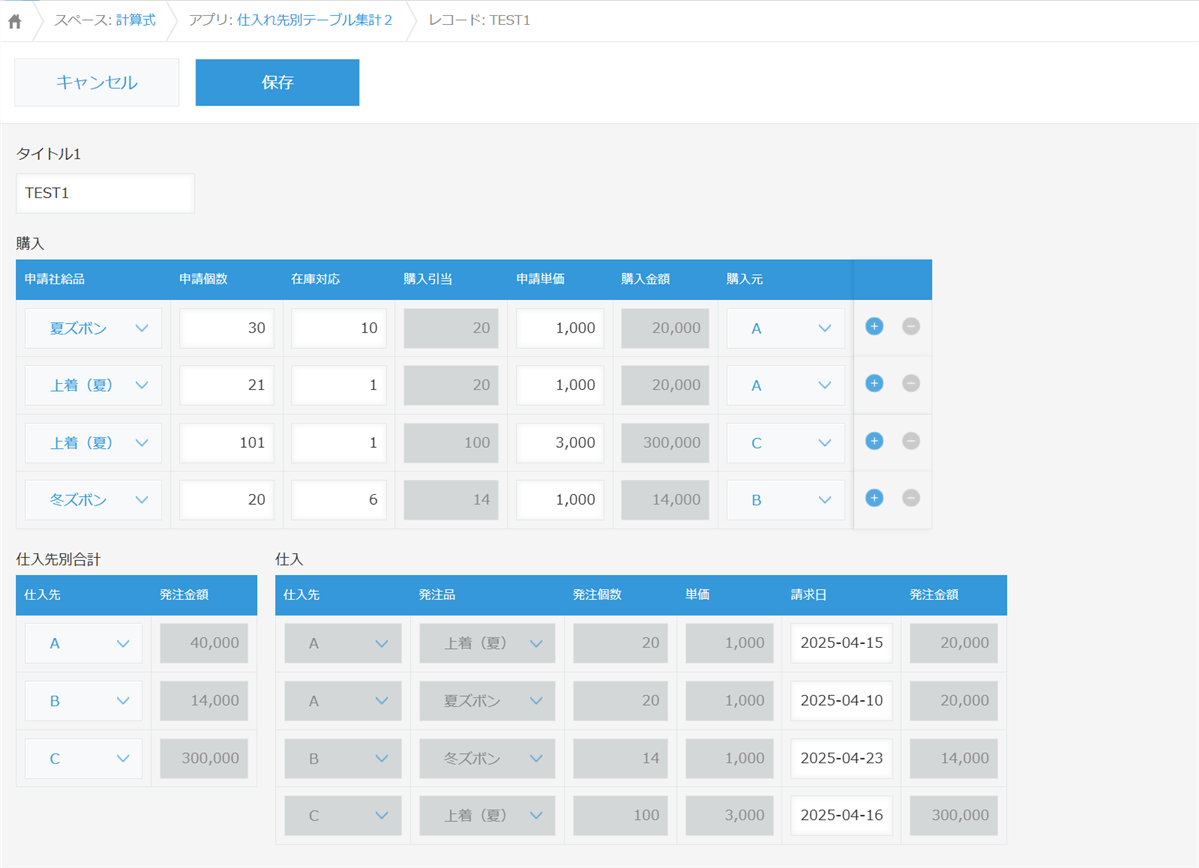Open 購入元 dropdown showing C
1199x868 pixels.
pyautogui.click(x=785, y=443)
